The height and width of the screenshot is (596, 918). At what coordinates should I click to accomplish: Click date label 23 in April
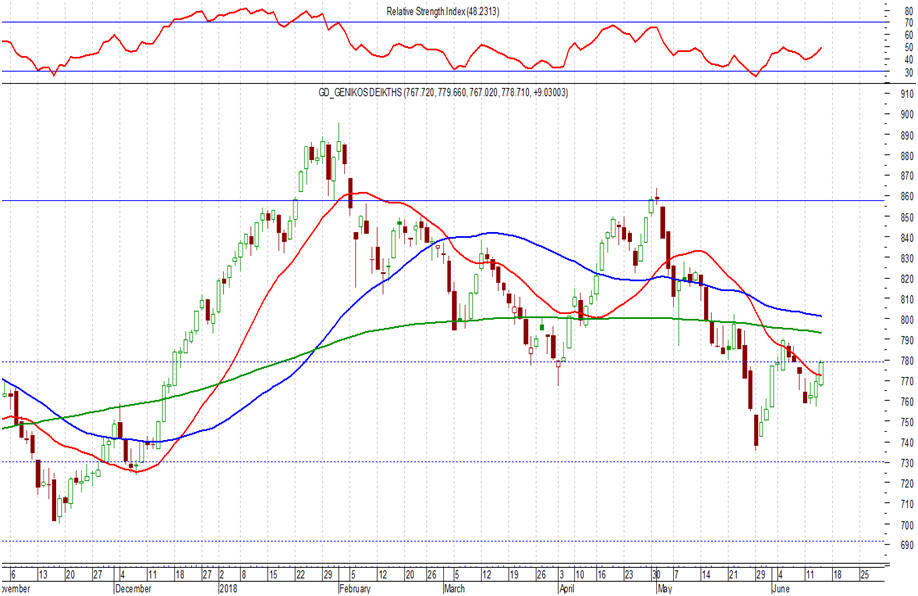tap(629, 575)
